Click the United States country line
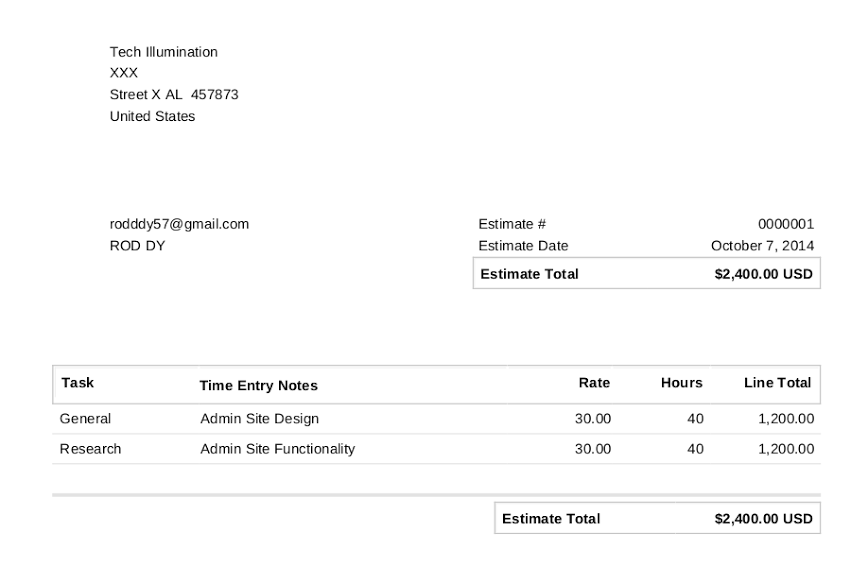The width and height of the screenshot is (851, 567). 152,116
